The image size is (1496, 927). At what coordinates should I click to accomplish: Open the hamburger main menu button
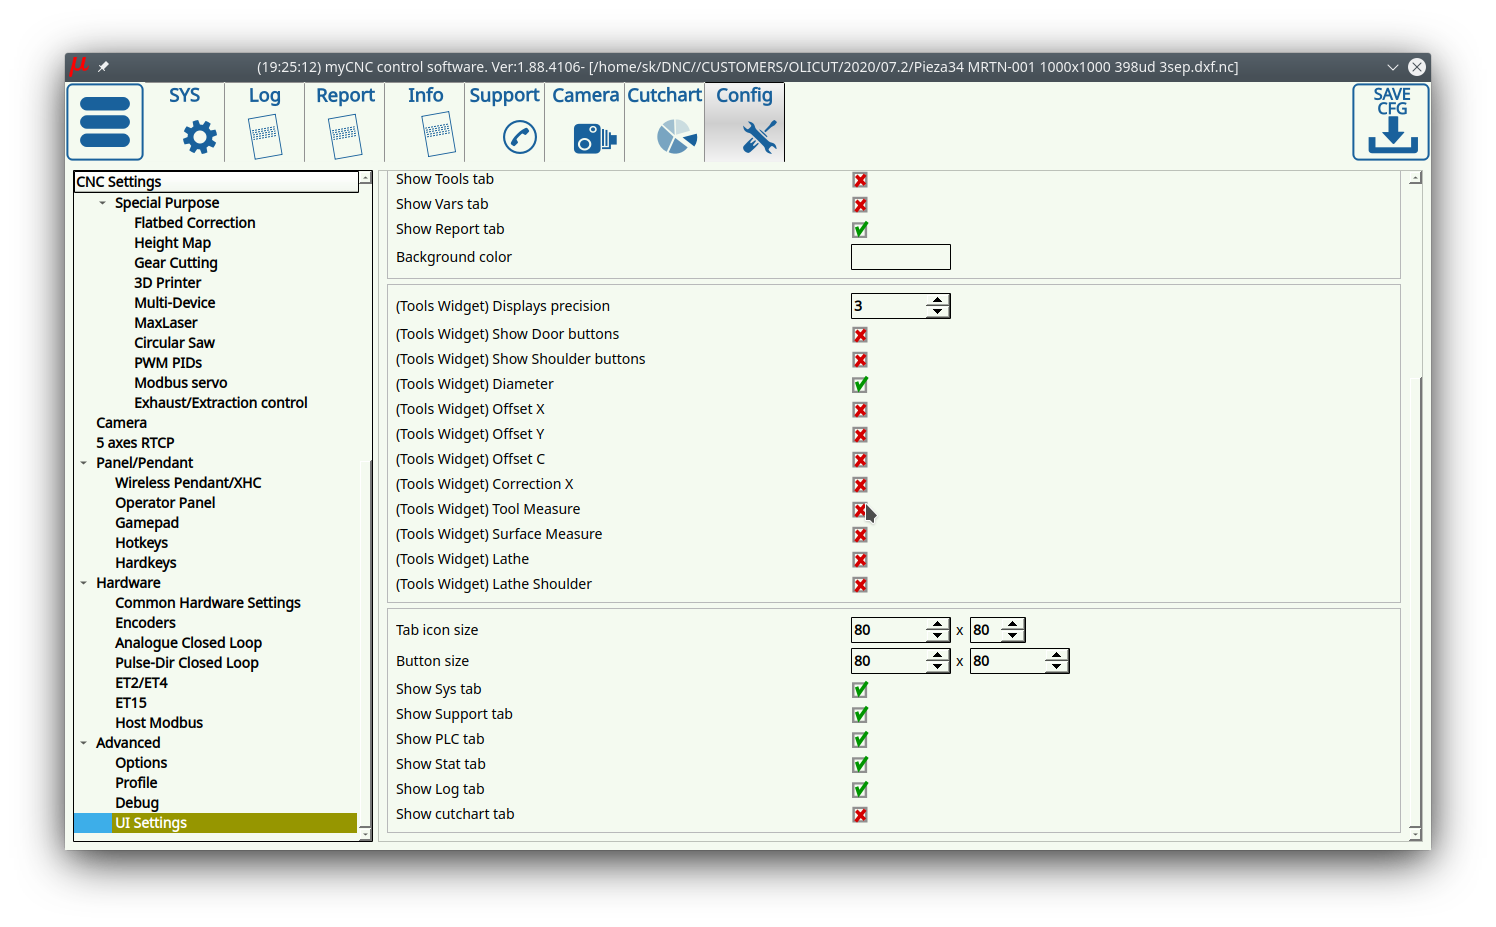click(x=105, y=122)
